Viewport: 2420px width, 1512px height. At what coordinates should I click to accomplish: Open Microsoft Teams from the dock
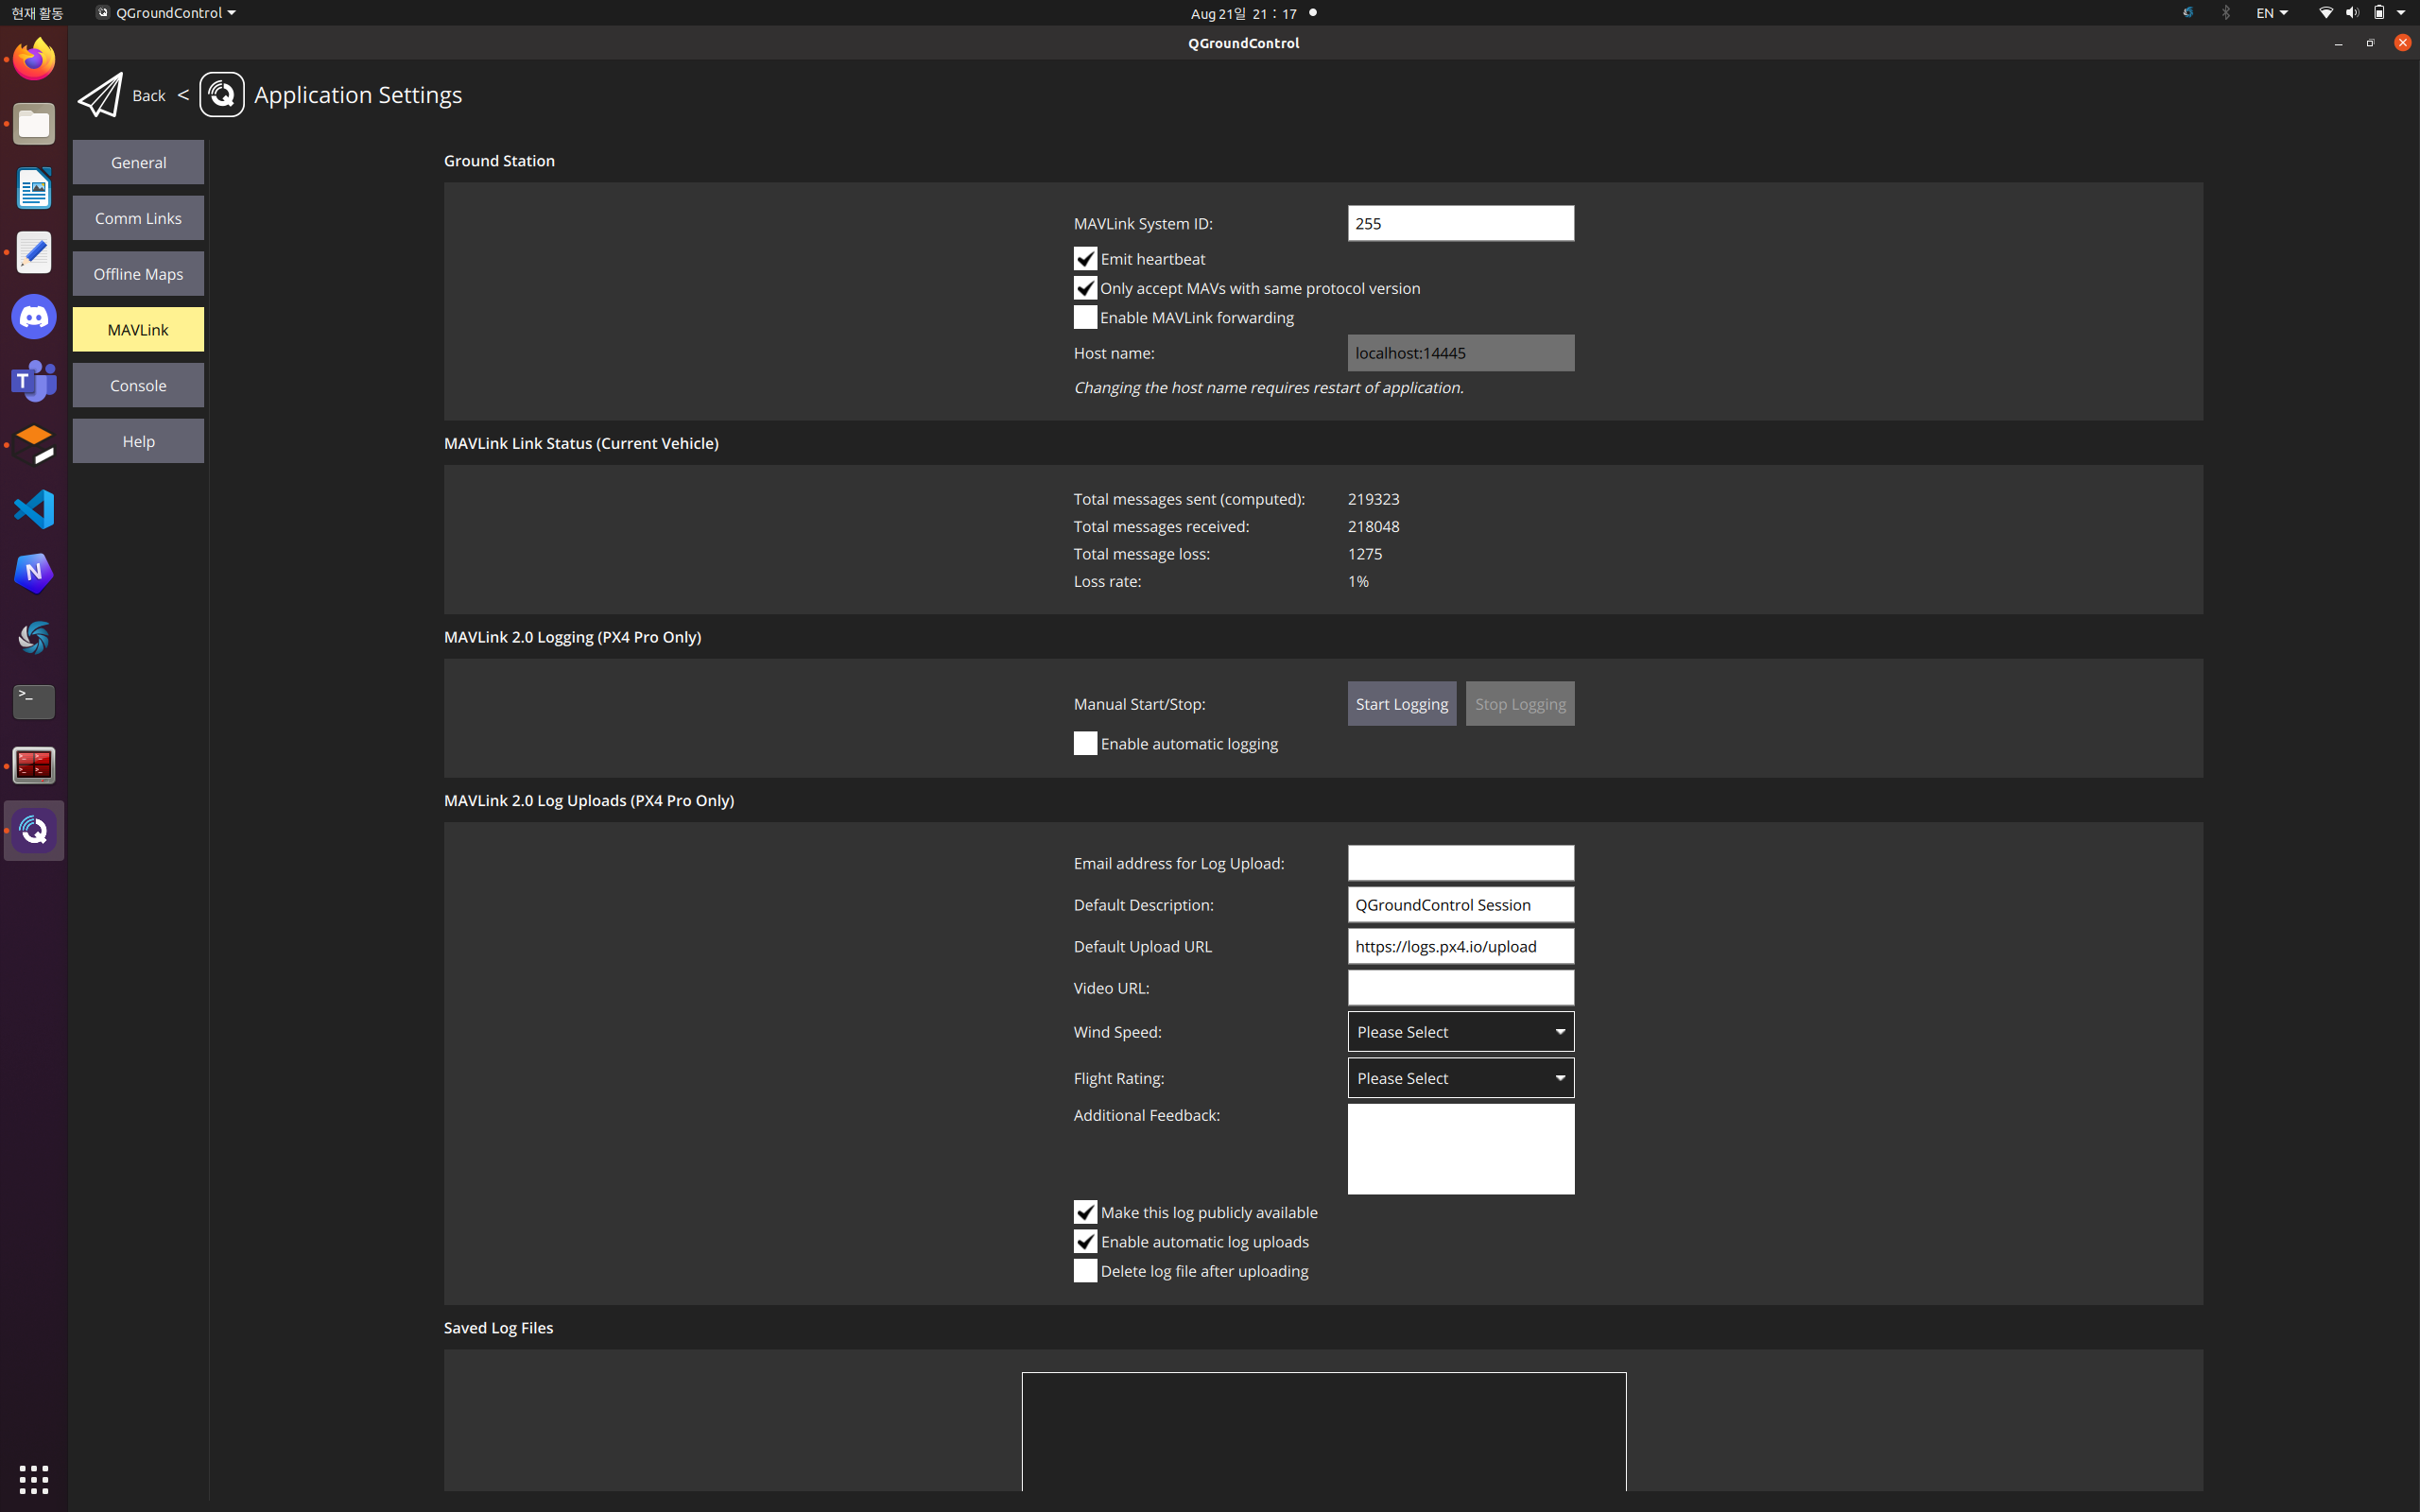click(x=34, y=381)
